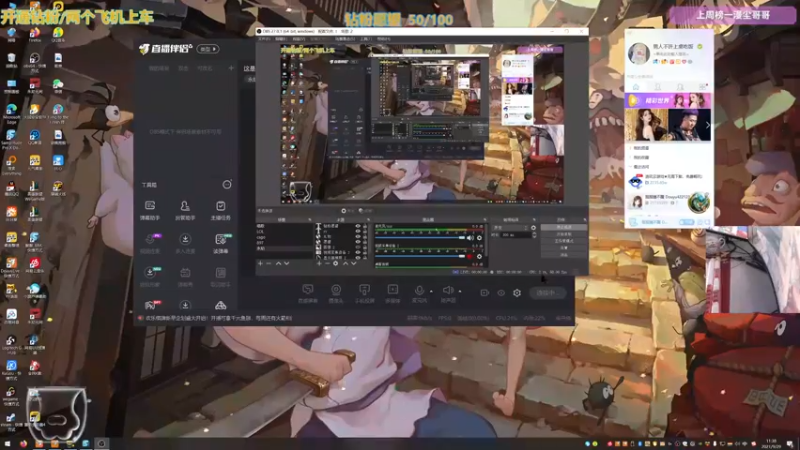Toggle the radio option under OBS preview

[x=343, y=211]
